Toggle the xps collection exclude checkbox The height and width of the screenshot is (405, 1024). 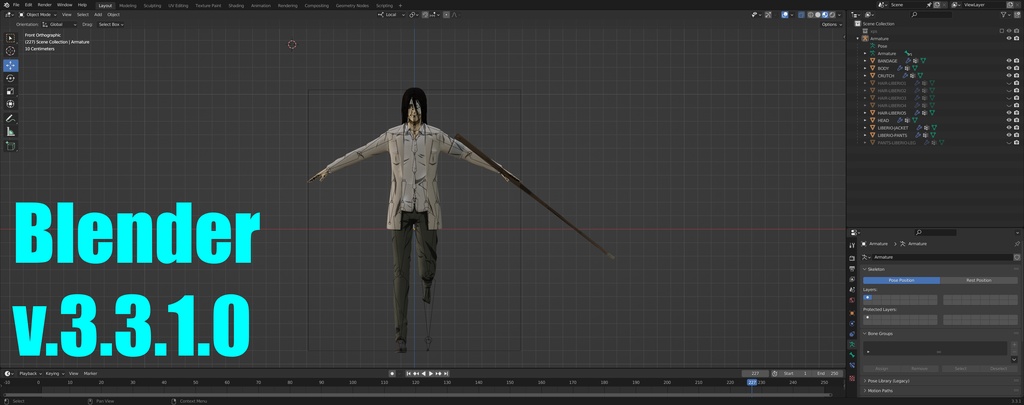coord(1002,31)
